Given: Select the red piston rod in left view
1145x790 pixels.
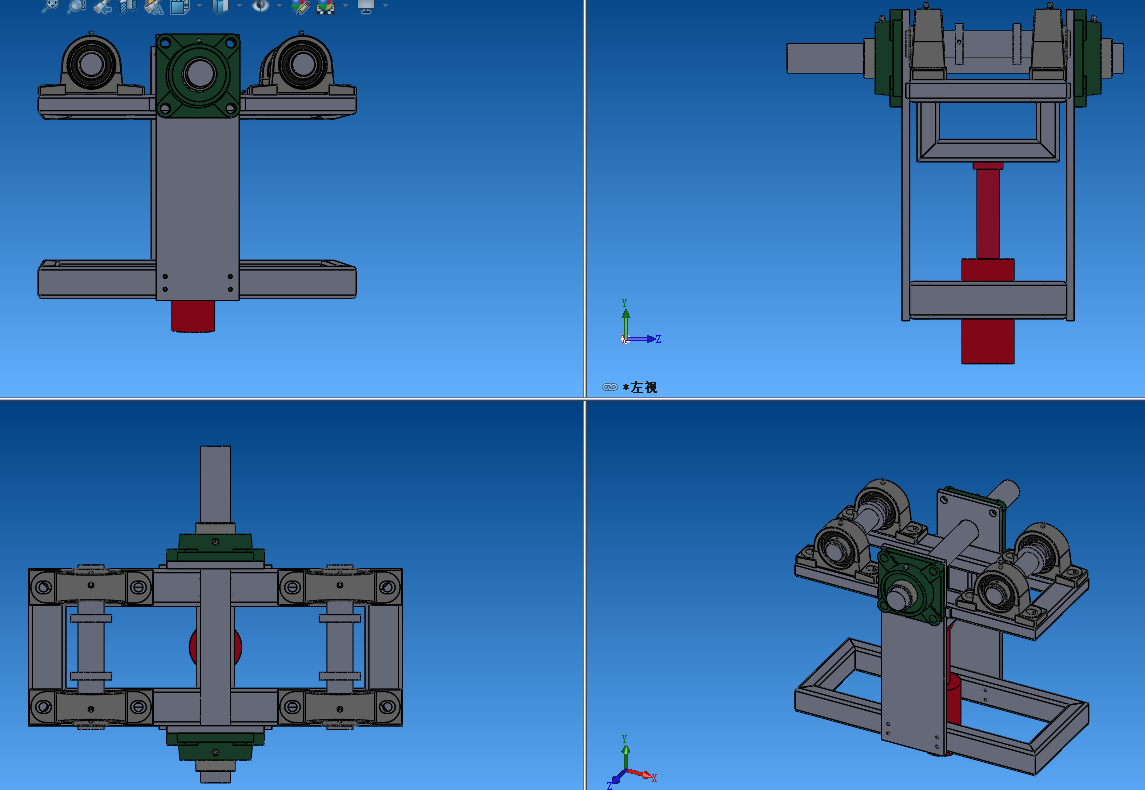Looking at the screenshot, I should [x=987, y=212].
